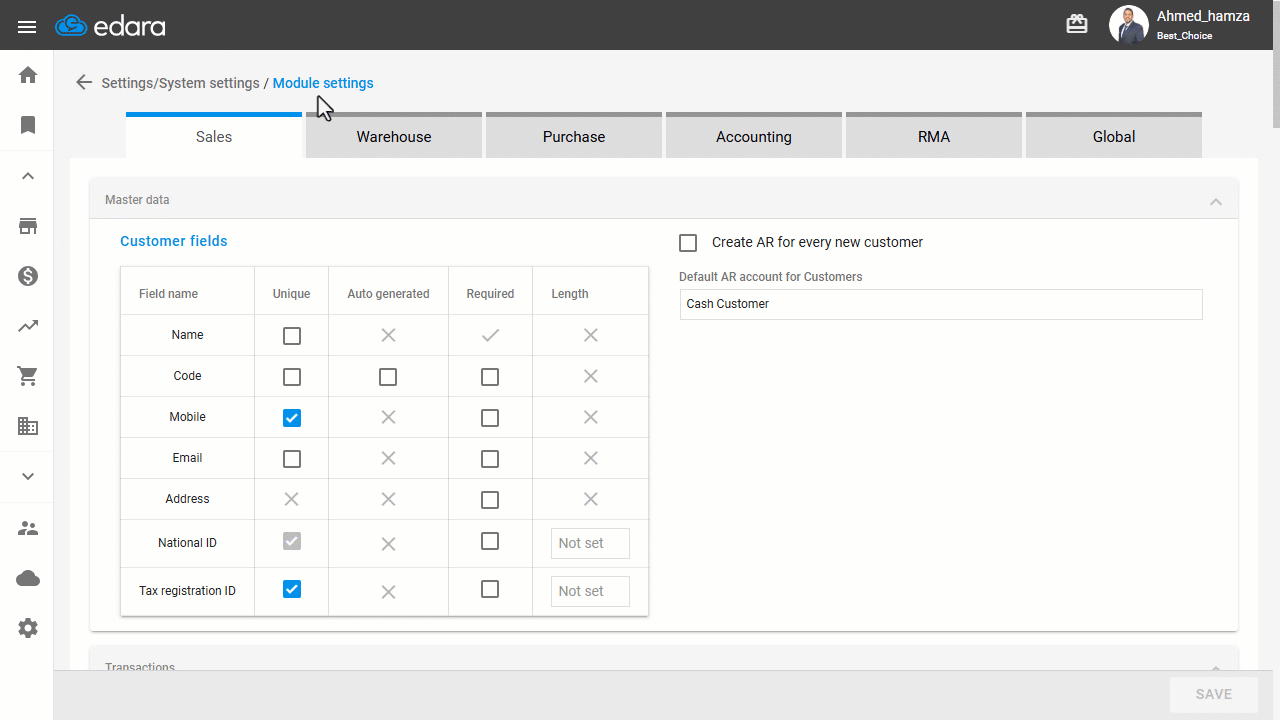Go to Home from the sidebar
This screenshot has width=1280, height=720.
coord(28,75)
